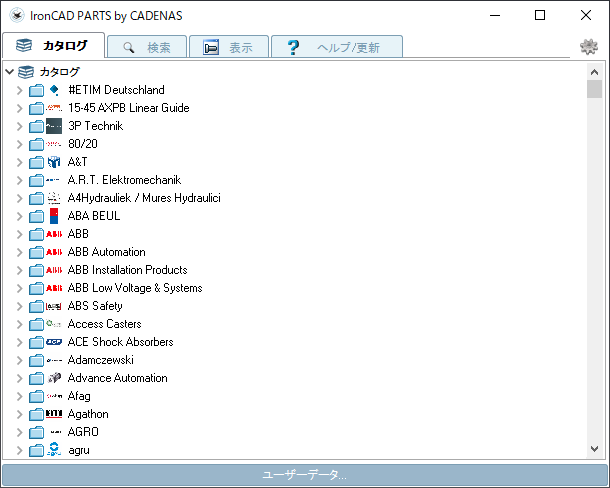This screenshot has height=488, width=610.
Task: Click the #ETIM Deutschland logo icon
Action: tap(54, 90)
